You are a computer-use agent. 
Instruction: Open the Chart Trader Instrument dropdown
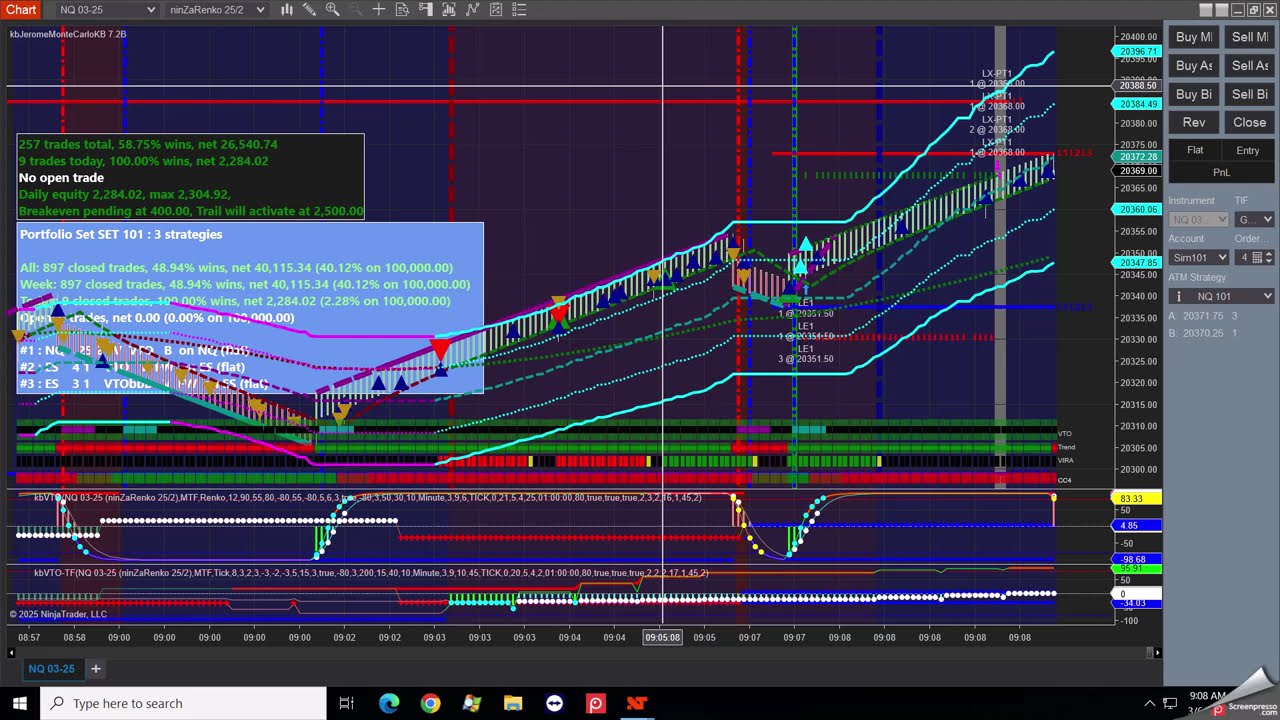1198,219
